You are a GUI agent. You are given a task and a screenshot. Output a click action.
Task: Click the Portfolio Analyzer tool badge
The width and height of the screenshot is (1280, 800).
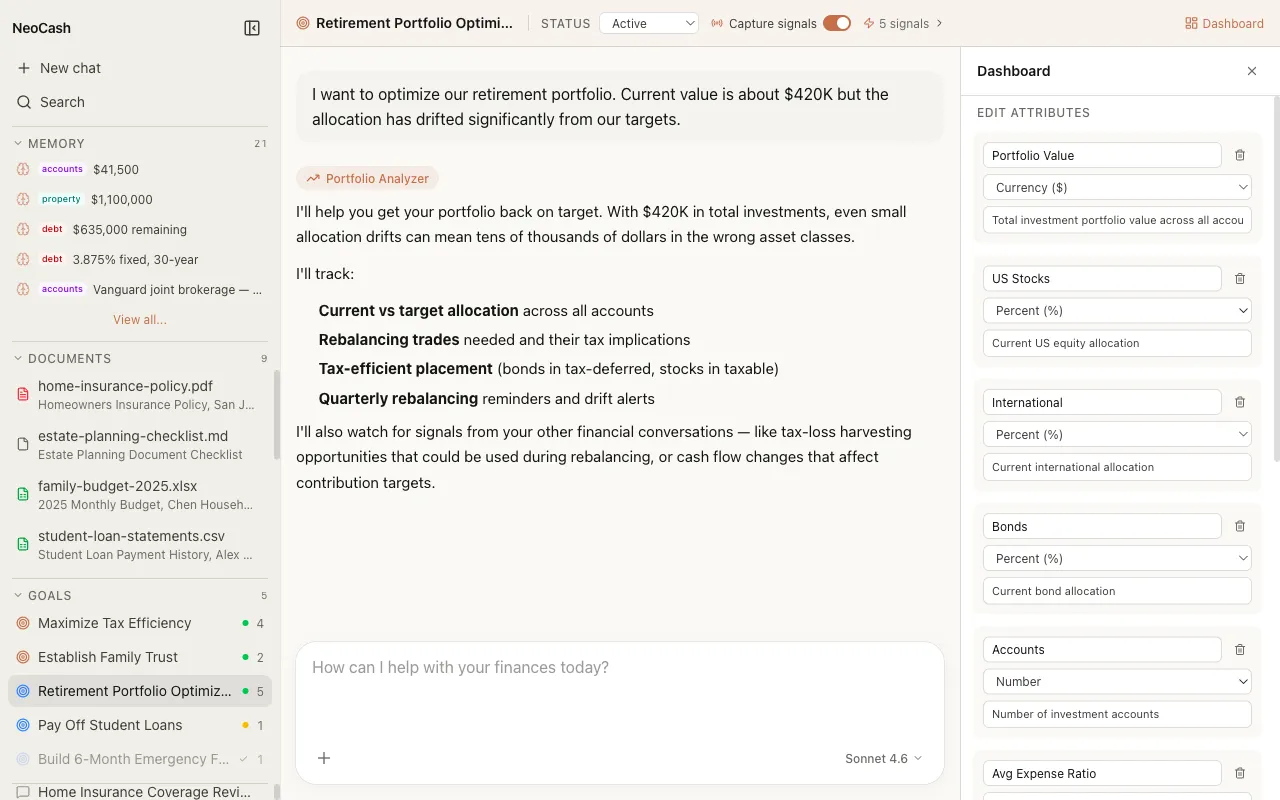pyautogui.click(x=367, y=178)
